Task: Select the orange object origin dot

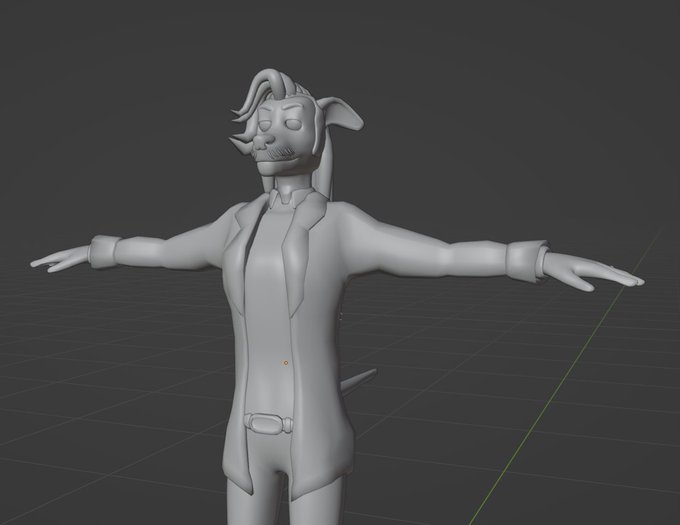Action: coord(286,362)
